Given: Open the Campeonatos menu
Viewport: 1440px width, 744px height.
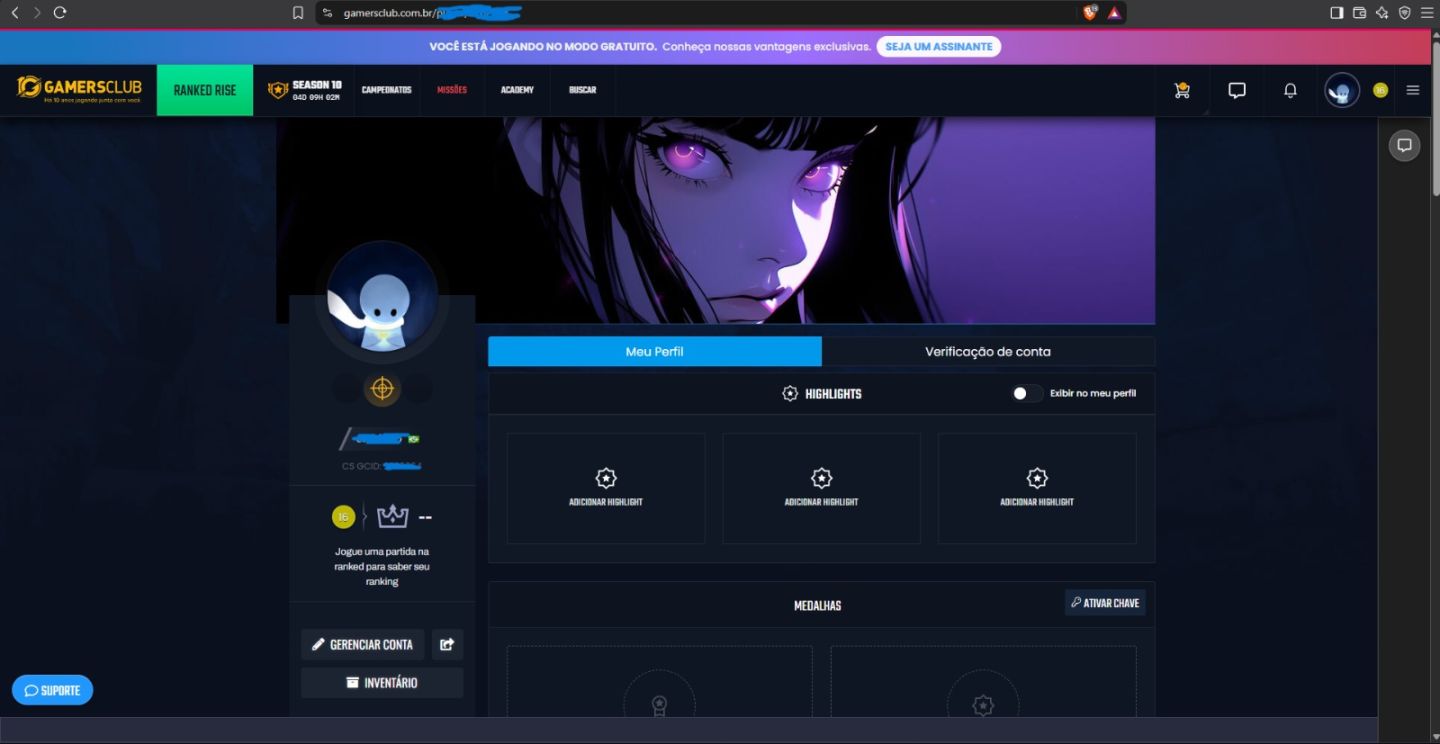Looking at the screenshot, I should tap(387, 90).
